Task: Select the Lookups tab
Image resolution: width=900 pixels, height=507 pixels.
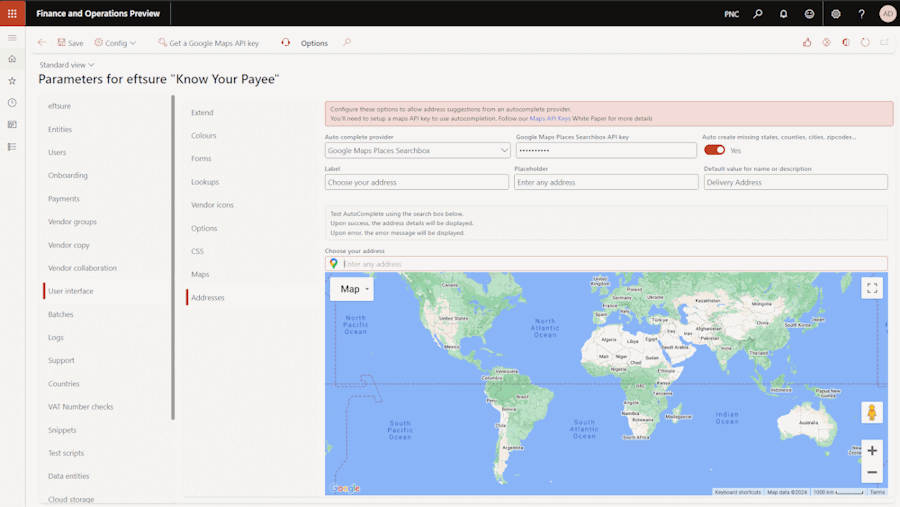Action: 205,182
